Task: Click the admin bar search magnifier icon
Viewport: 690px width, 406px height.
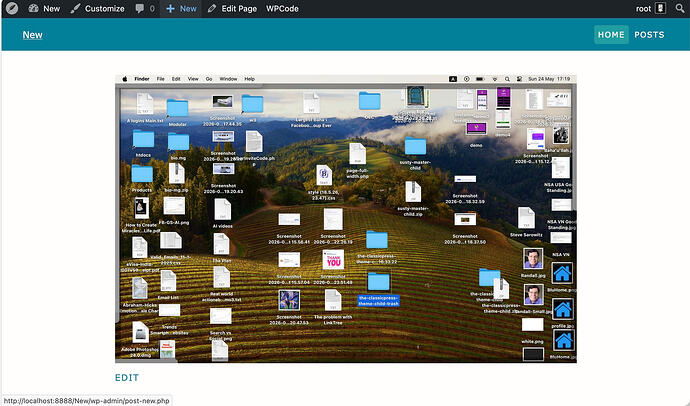Action: (x=680, y=8)
